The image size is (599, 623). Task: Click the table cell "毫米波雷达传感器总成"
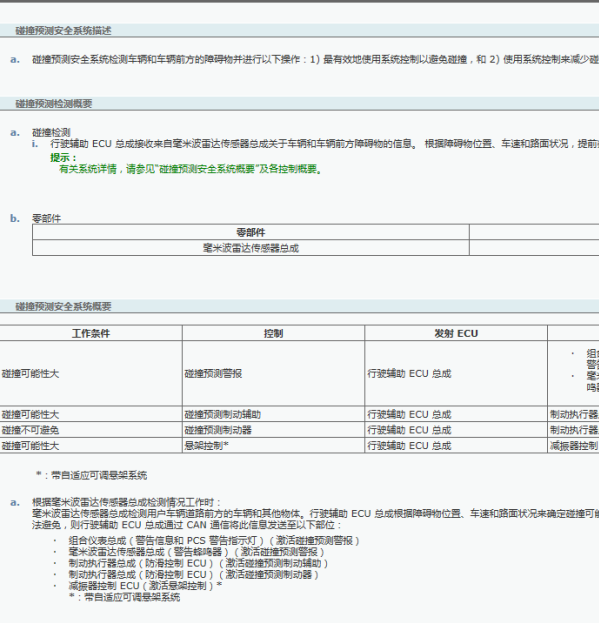(251, 248)
